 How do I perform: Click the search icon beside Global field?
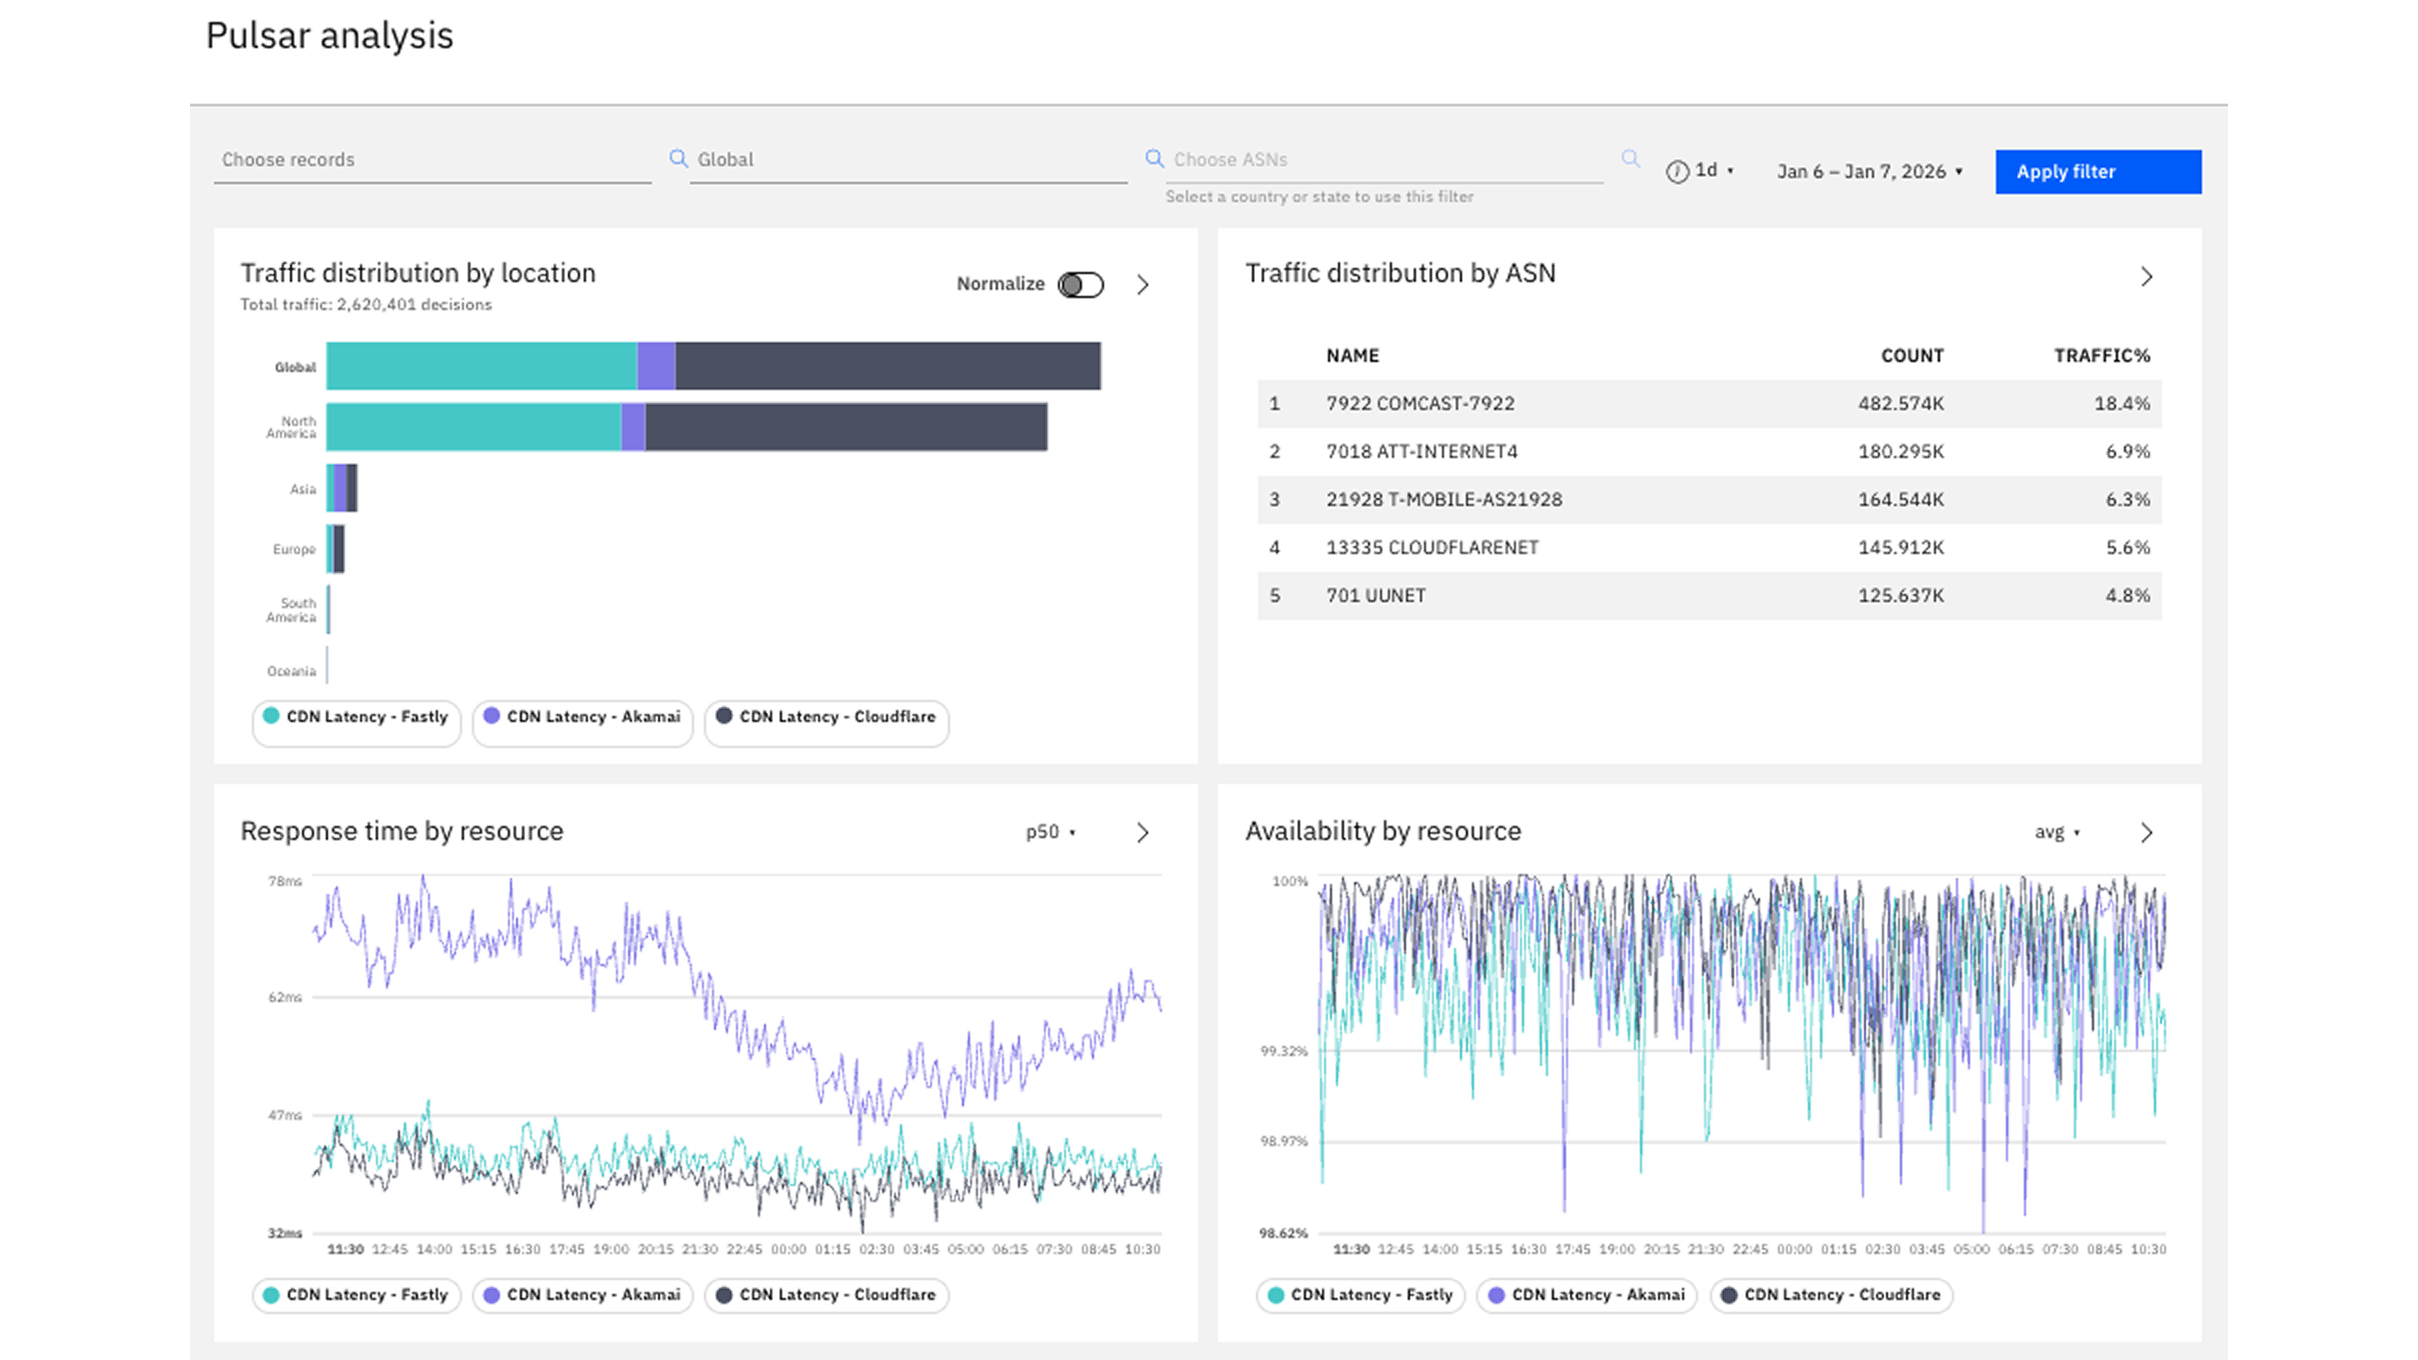pos(678,158)
